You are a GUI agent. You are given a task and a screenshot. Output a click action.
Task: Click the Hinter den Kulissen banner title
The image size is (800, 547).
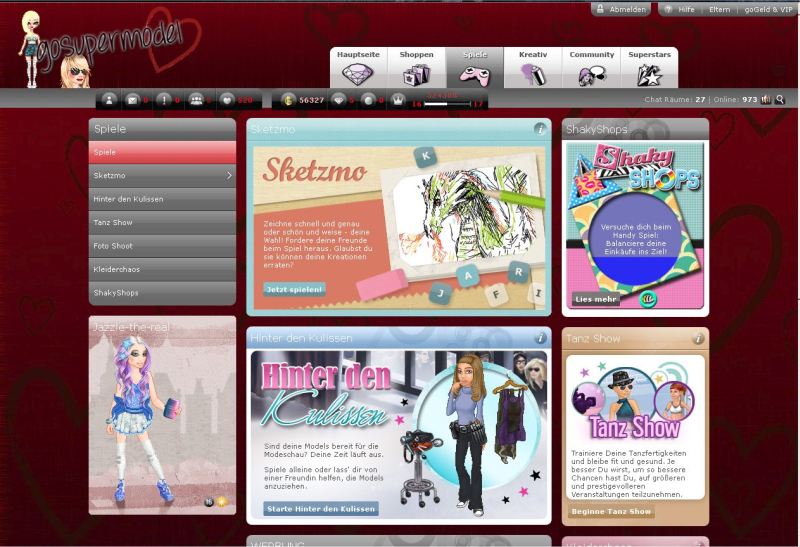click(x=327, y=394)
